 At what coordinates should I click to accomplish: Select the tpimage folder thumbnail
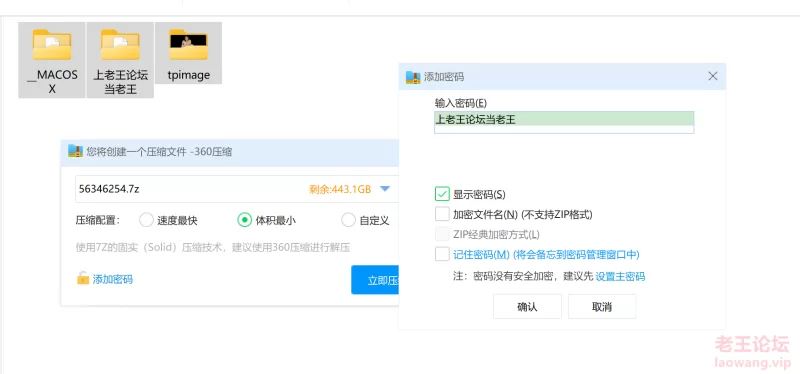(x=188, y=44)
